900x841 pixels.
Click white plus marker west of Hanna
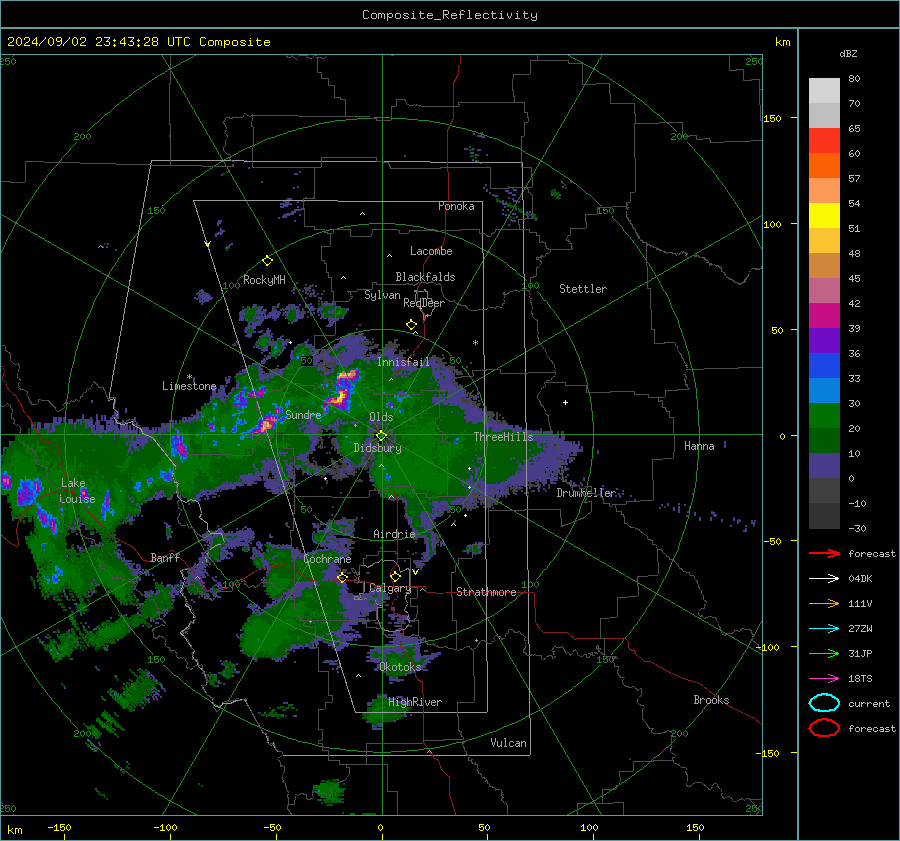tap(565, 402)
